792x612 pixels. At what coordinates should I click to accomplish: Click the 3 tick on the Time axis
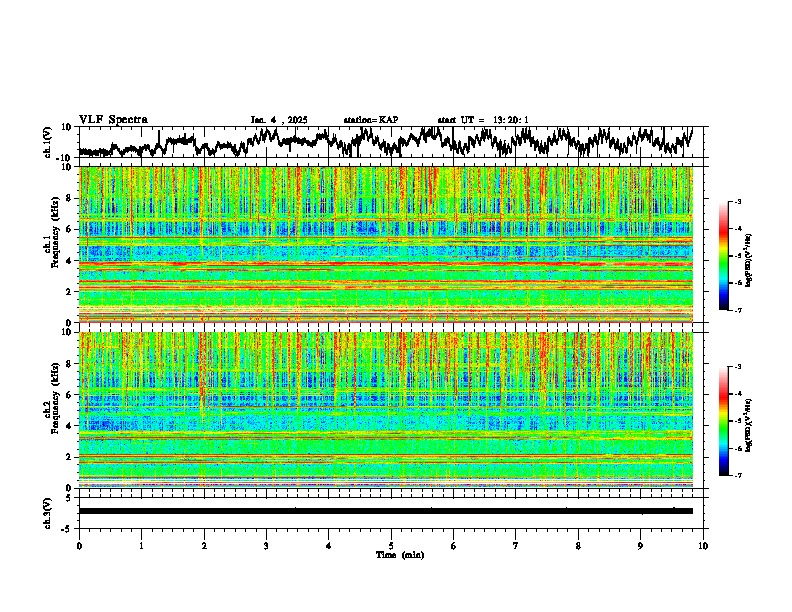266,546
